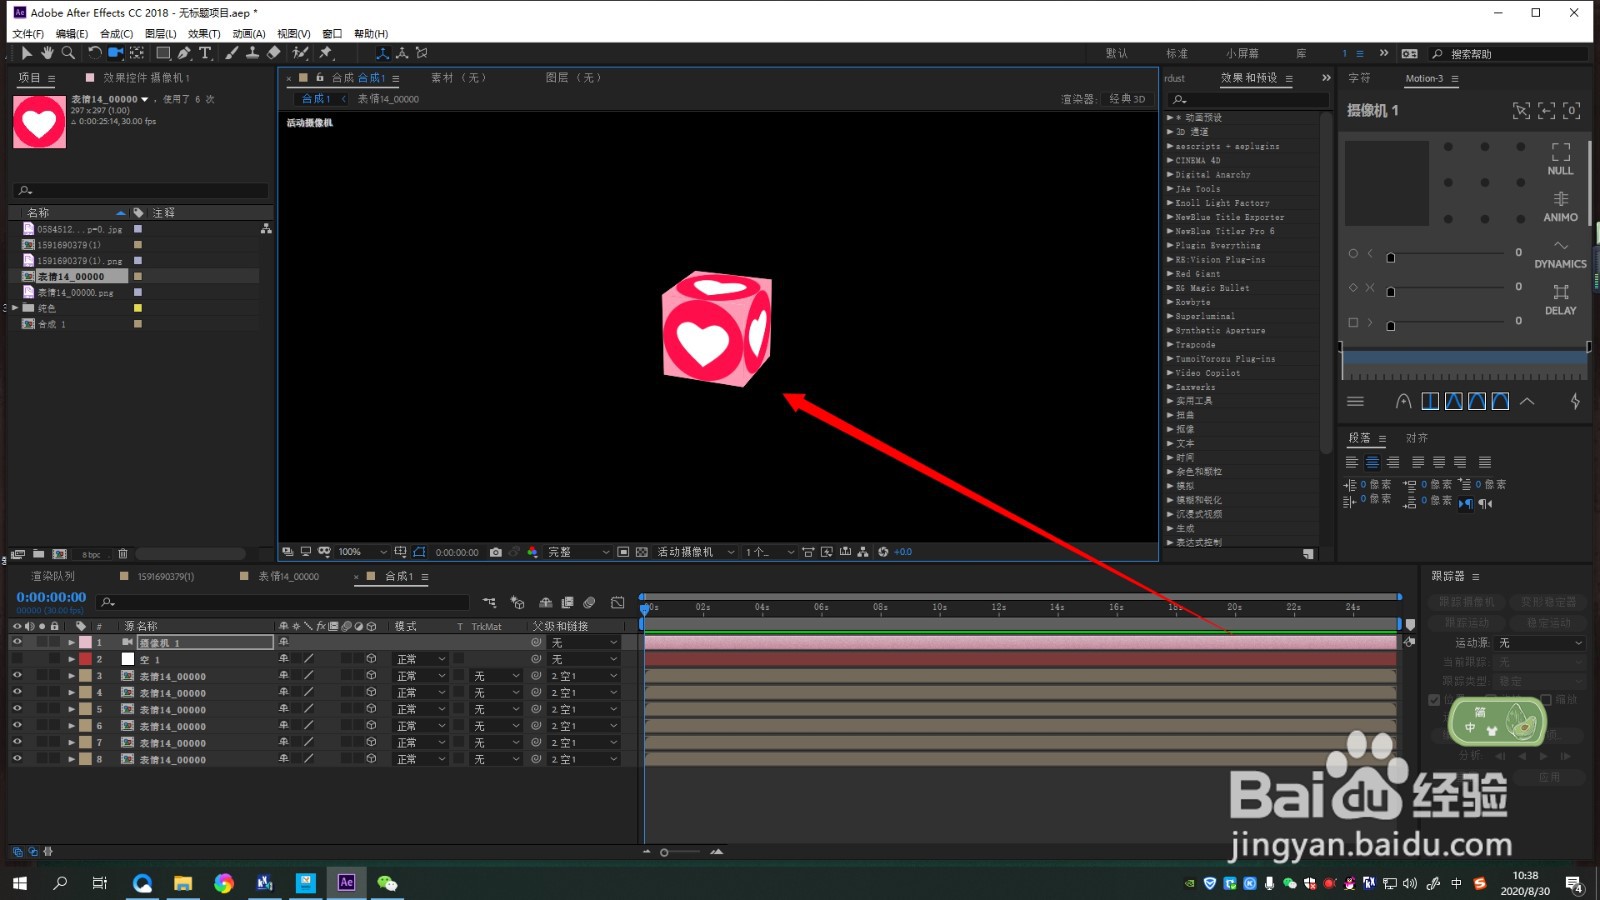Open parent dropdown for layer 5

[x=584, y=709]
